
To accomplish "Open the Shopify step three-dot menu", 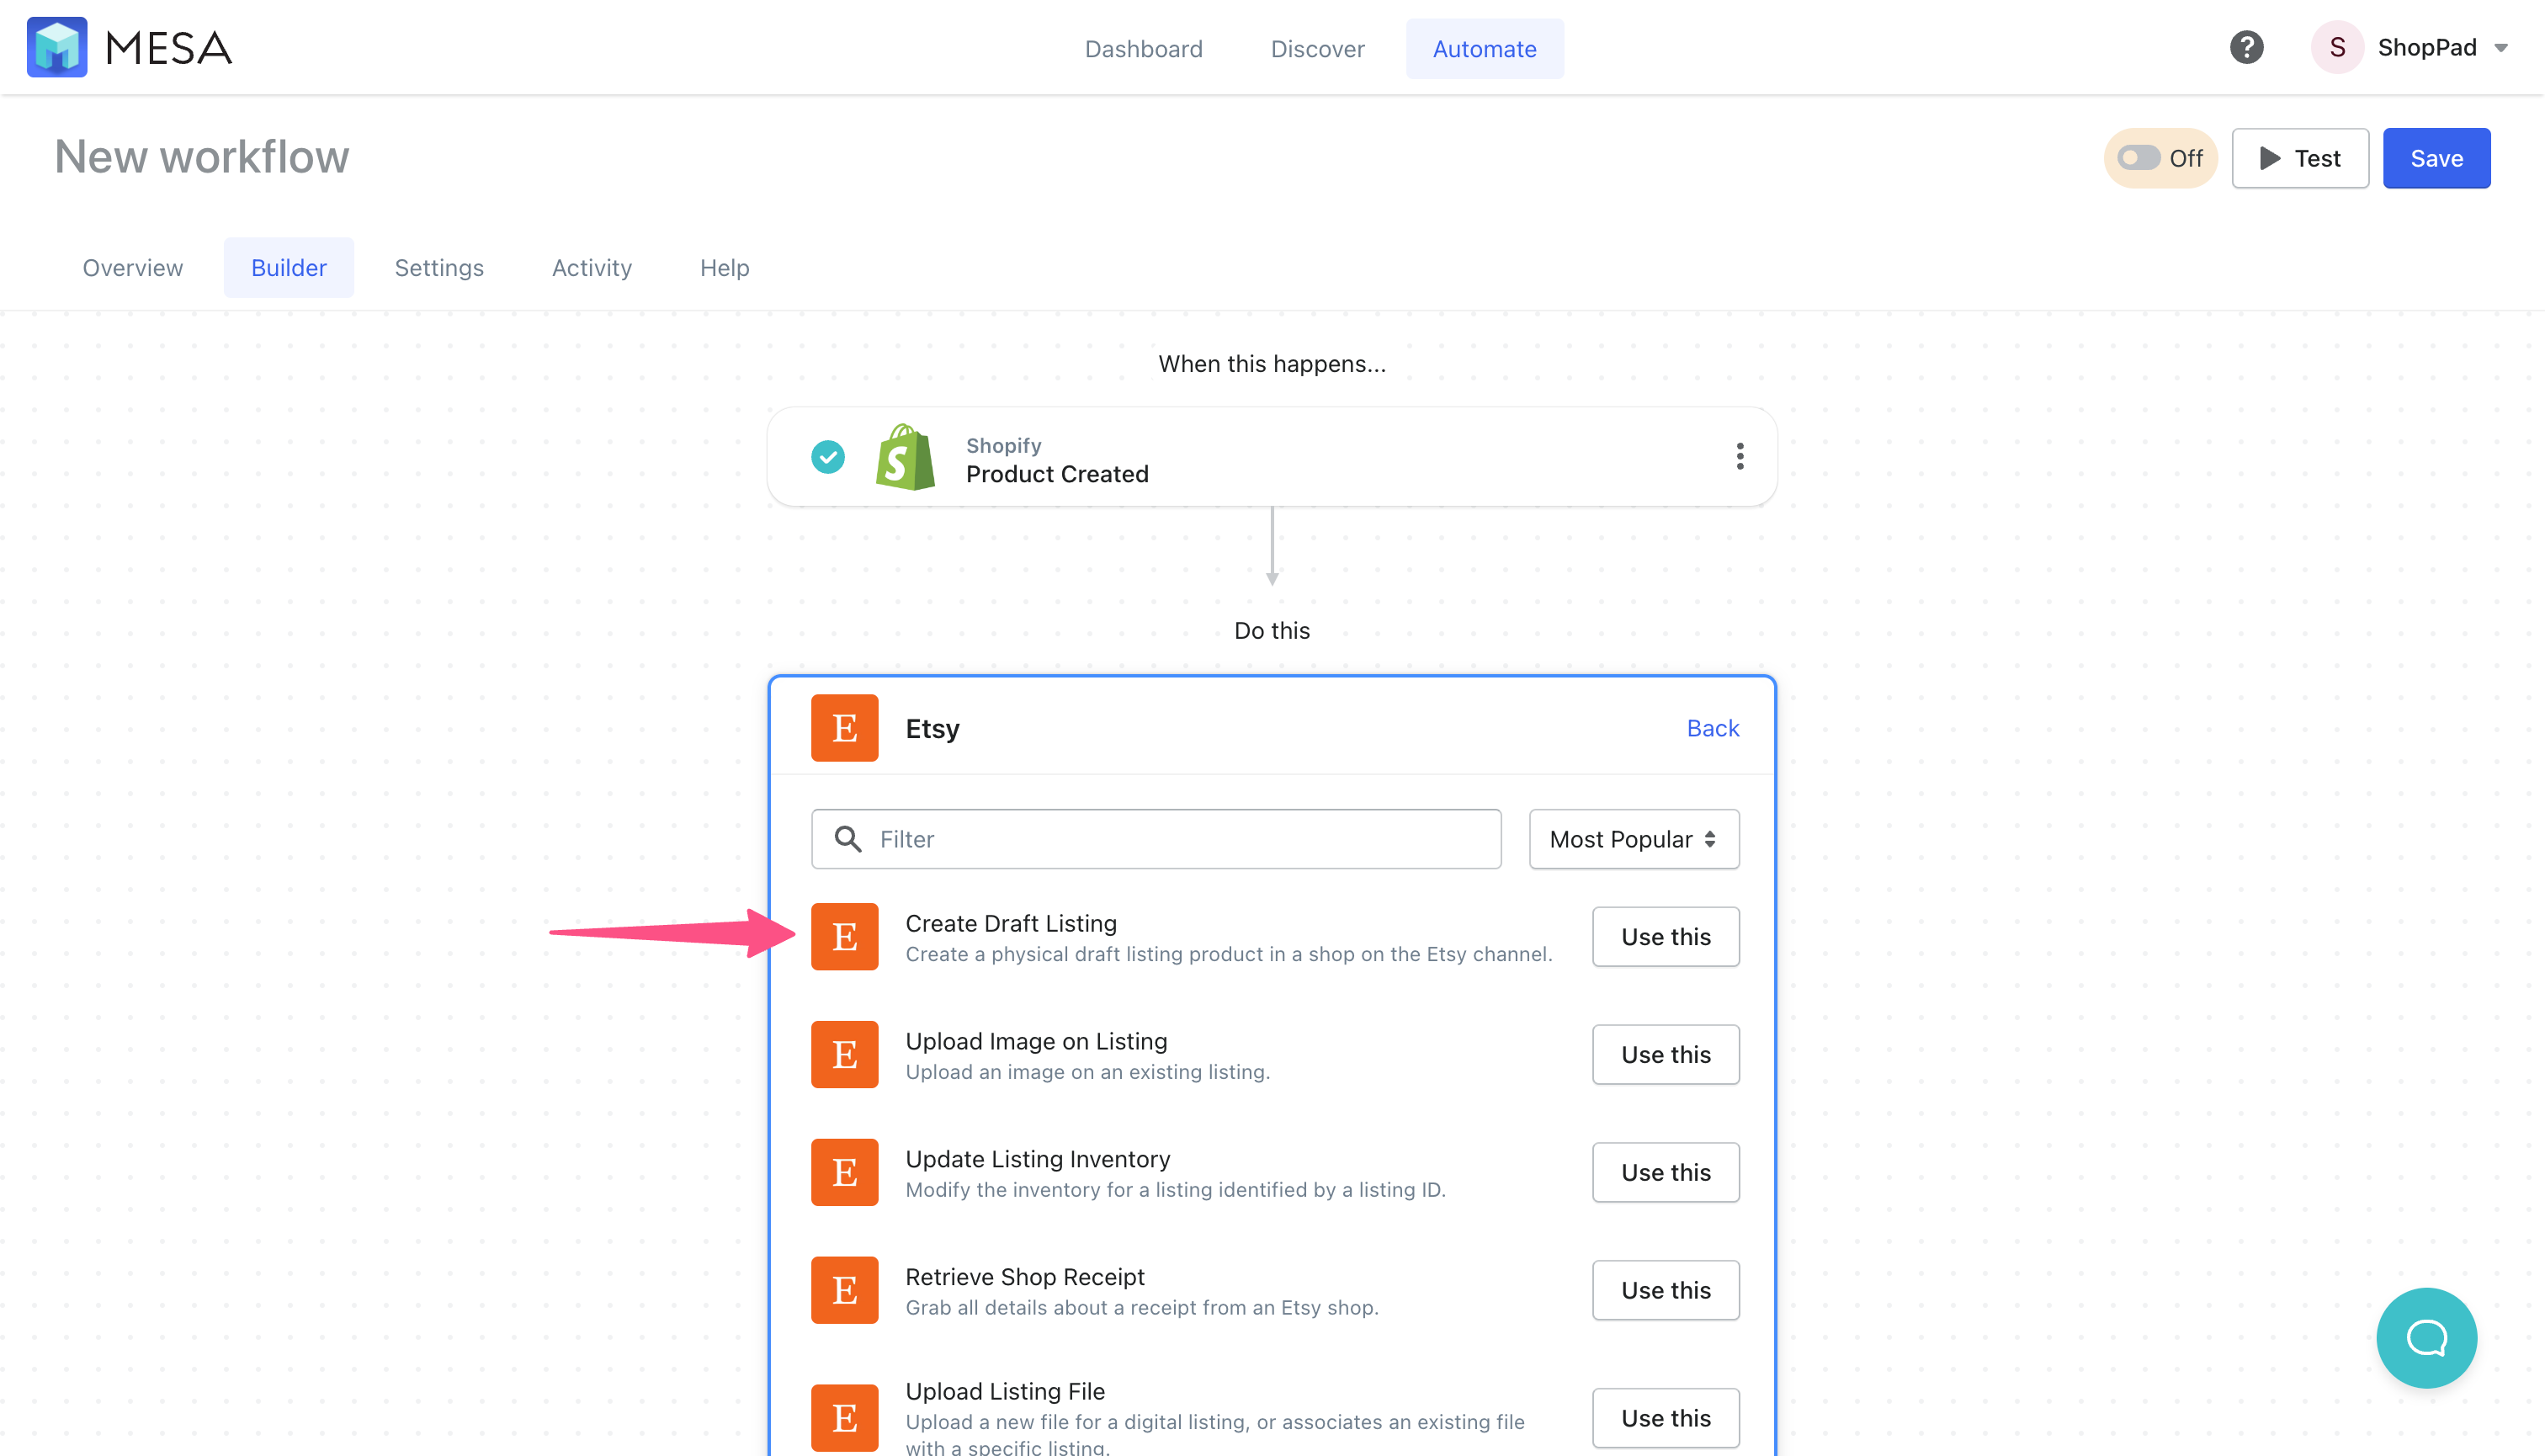I will pos(1740,457).
